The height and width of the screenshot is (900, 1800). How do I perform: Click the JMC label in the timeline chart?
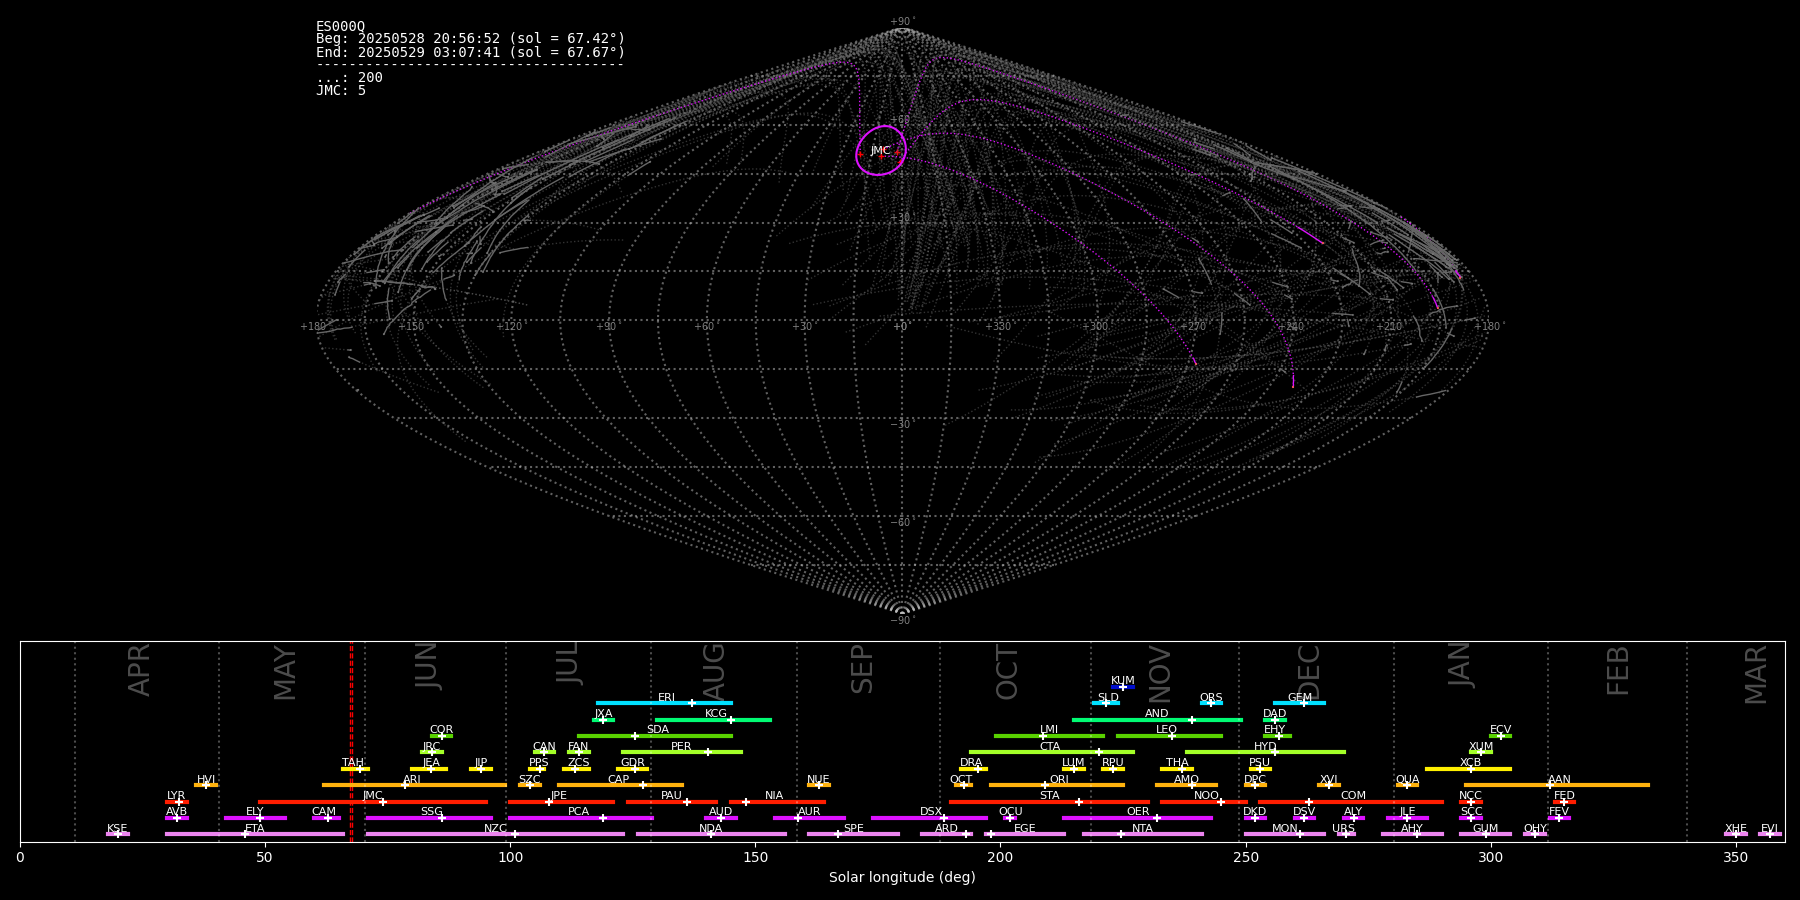click(x=373, y=796)
